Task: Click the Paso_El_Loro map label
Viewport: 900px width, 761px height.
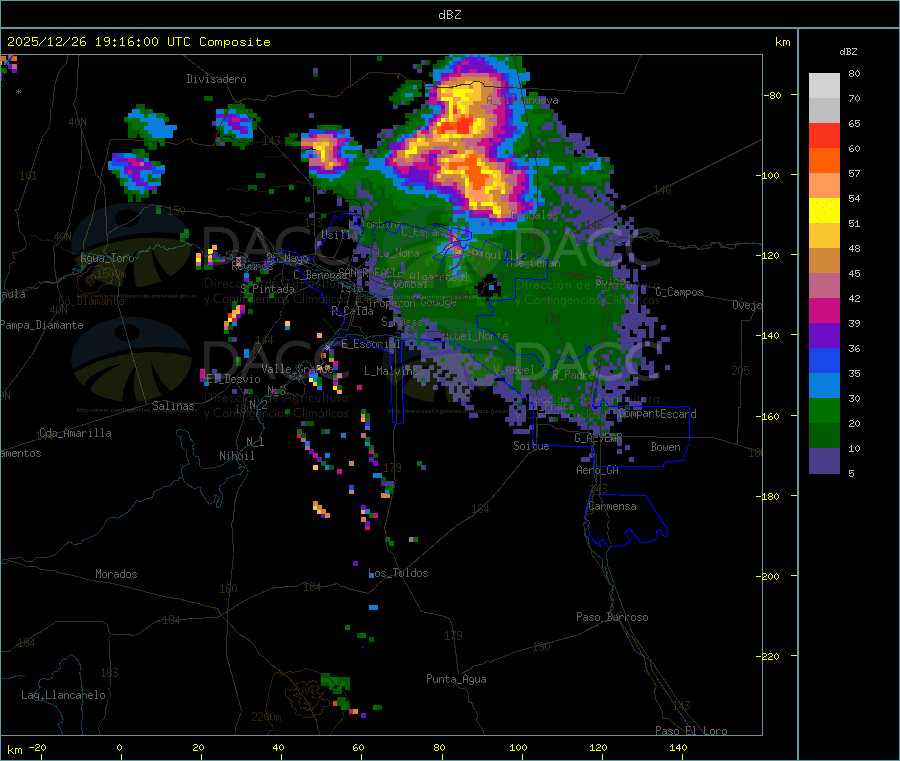Action: pos(691,731)
